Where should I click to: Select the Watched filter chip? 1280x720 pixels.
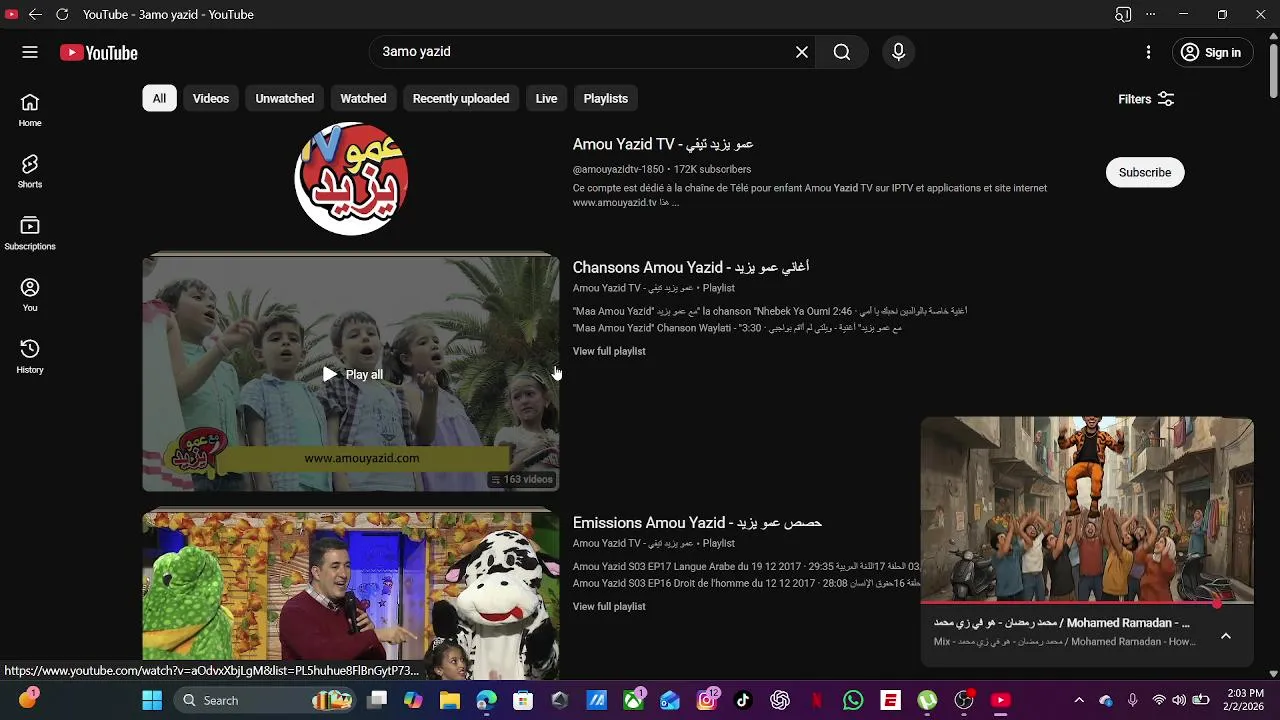[363, 98]
